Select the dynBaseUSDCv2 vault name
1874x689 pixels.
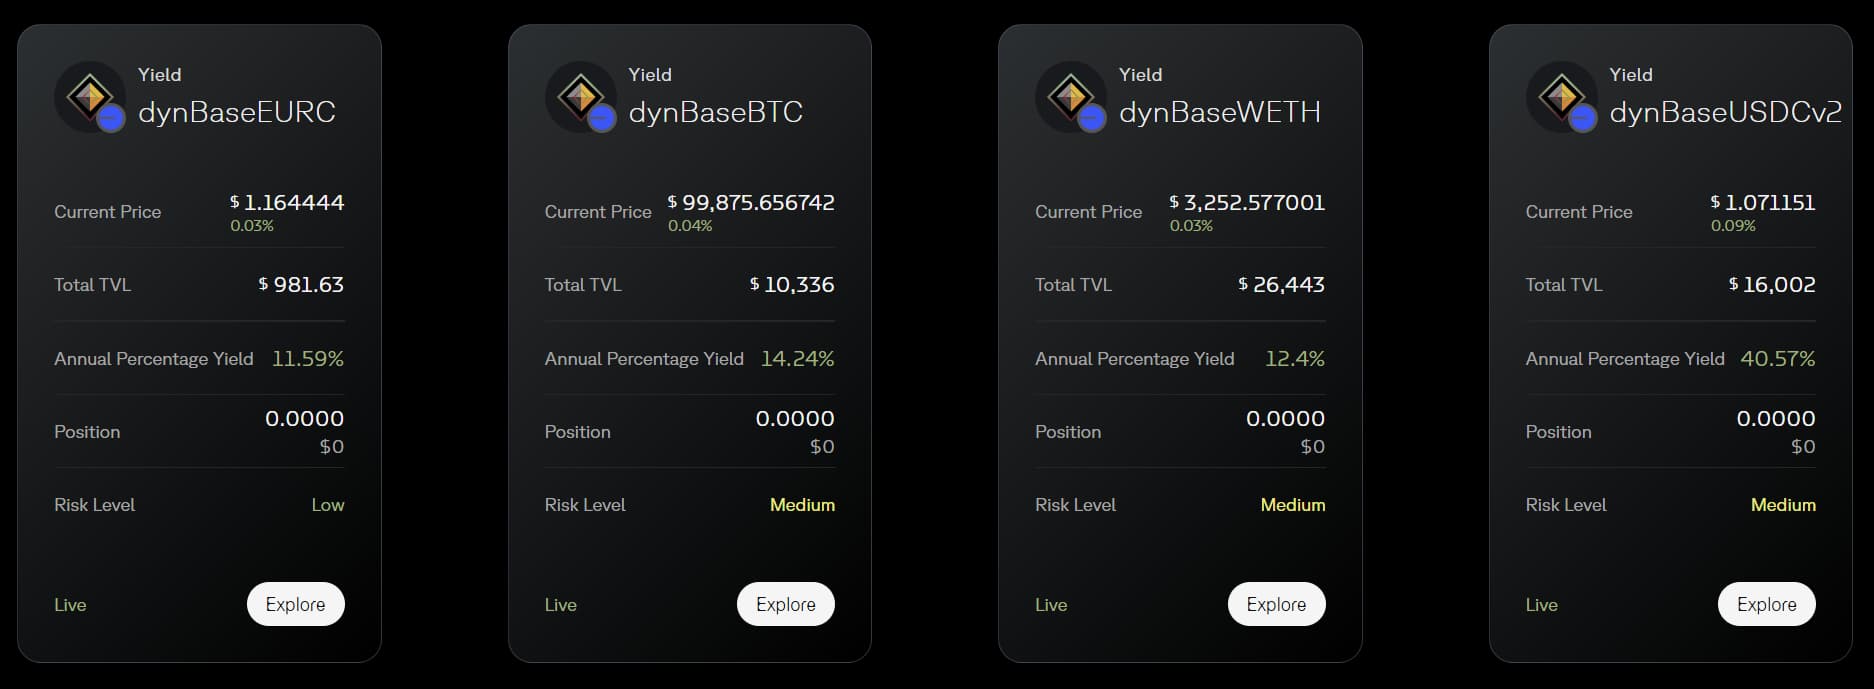pos(1725,112)
